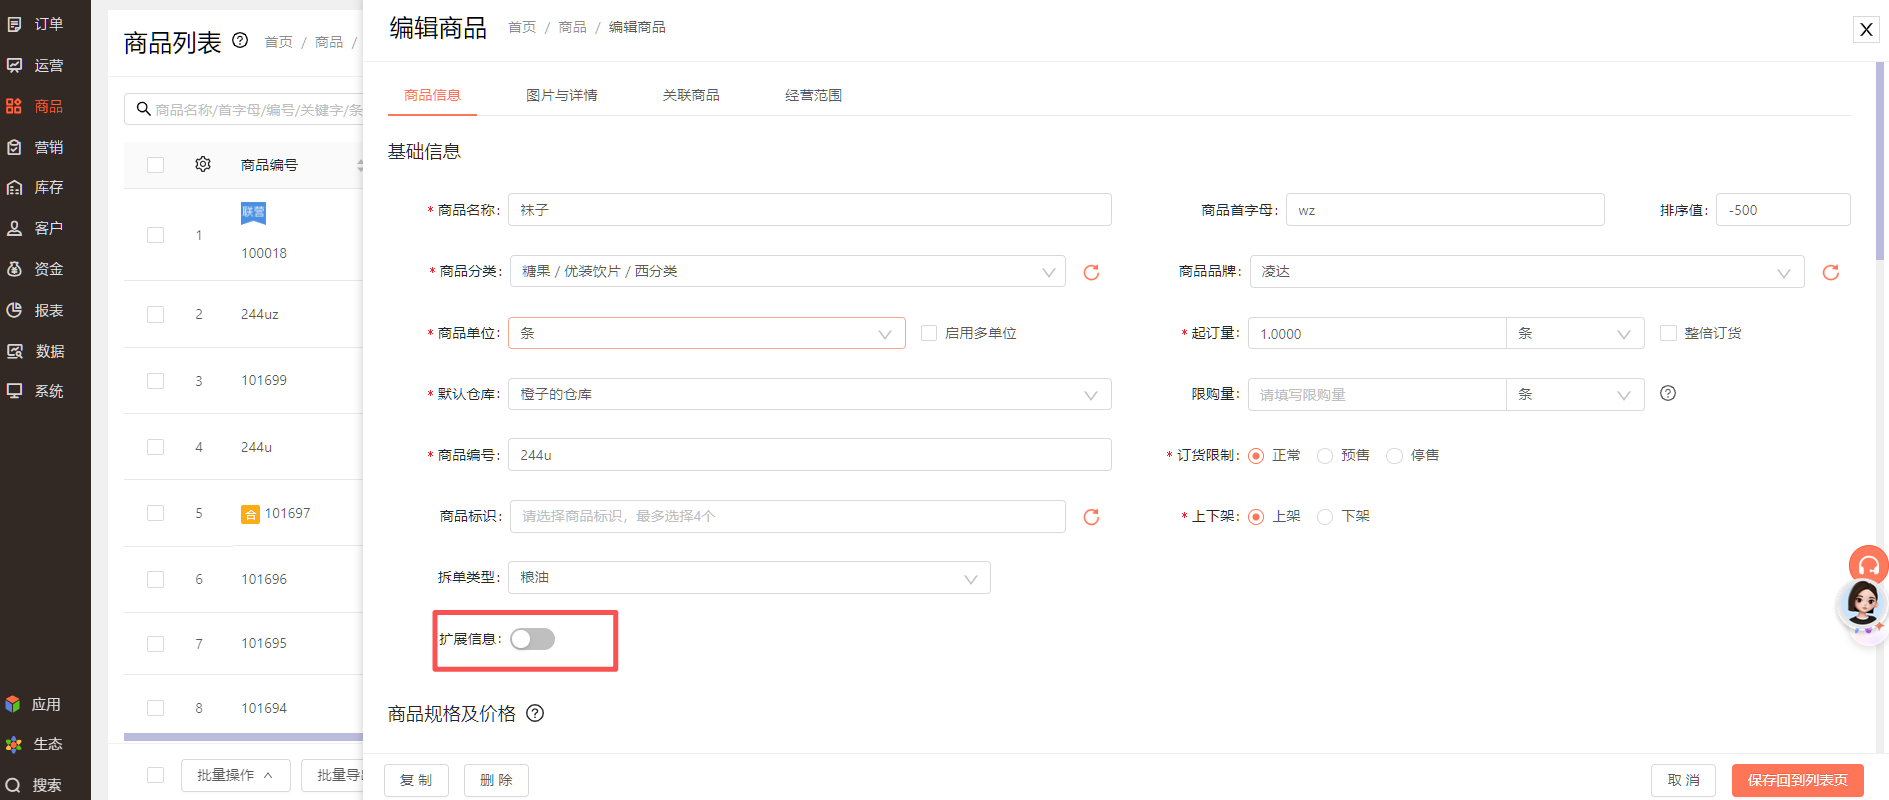Select 正常 ordering restriction radio
Image resolution: width=1889 pixels, height=800 pixels.
(x=1256, y=456)
